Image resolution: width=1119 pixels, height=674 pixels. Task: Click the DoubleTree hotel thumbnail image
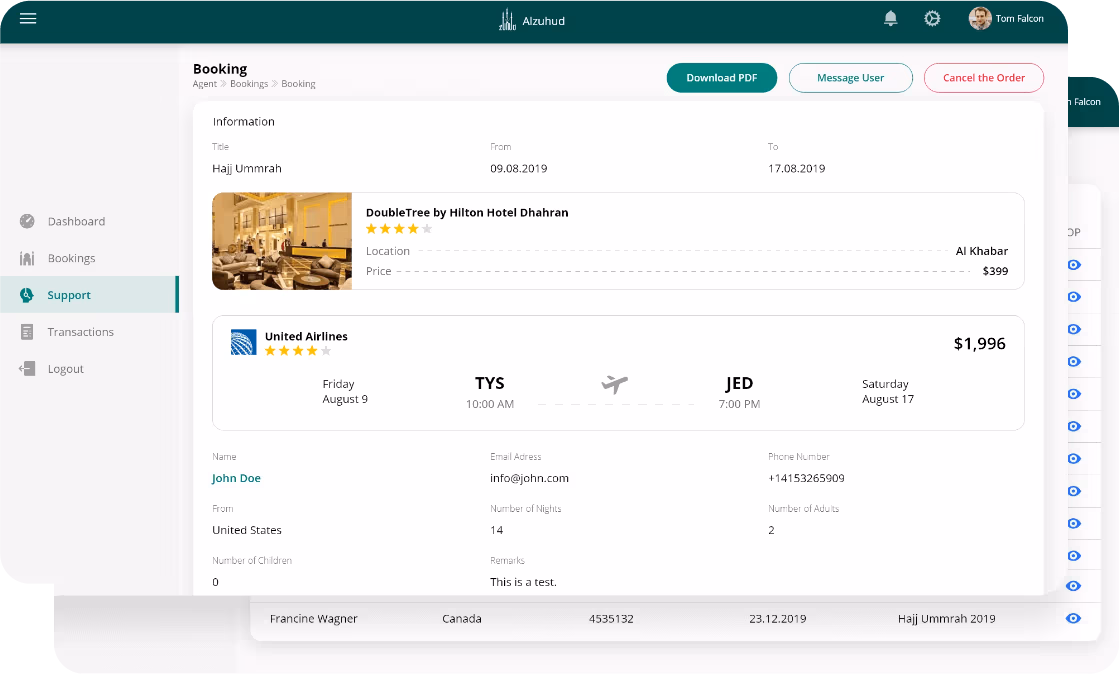pyautogui.click(x=282, y=241)
